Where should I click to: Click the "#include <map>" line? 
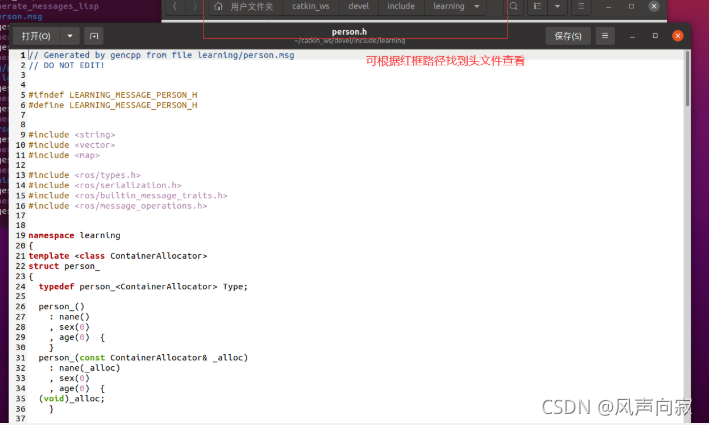pyautogui.click(x=64, y=155)
